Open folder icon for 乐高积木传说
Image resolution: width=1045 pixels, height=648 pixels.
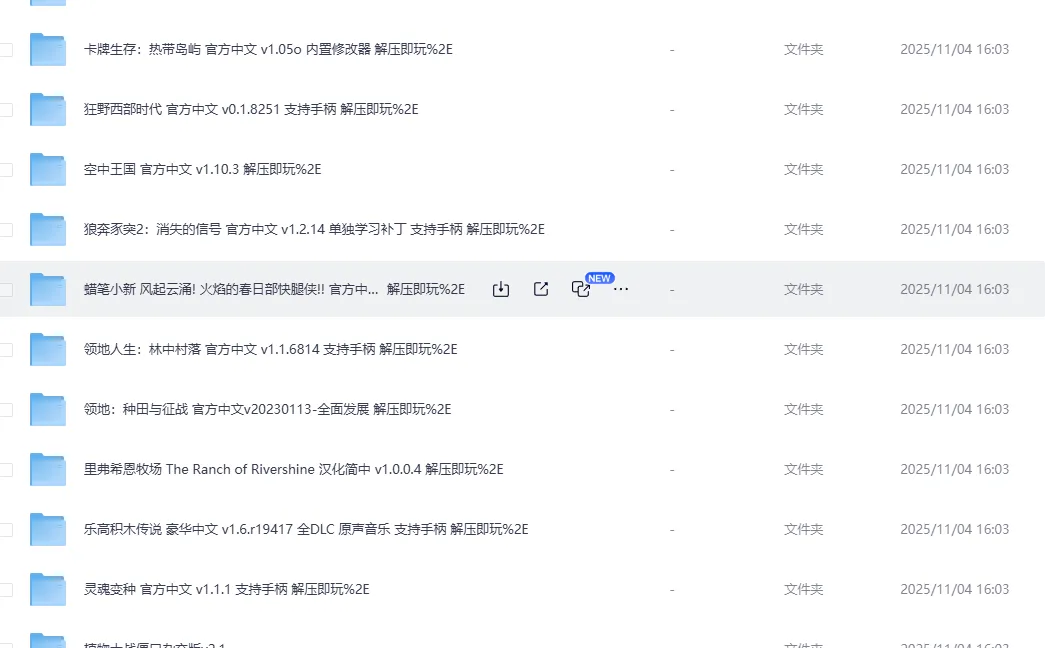48,529
